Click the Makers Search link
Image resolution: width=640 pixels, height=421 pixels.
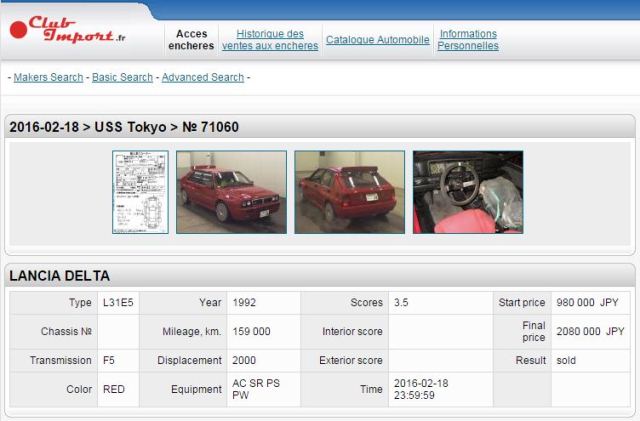coord(48,77)
